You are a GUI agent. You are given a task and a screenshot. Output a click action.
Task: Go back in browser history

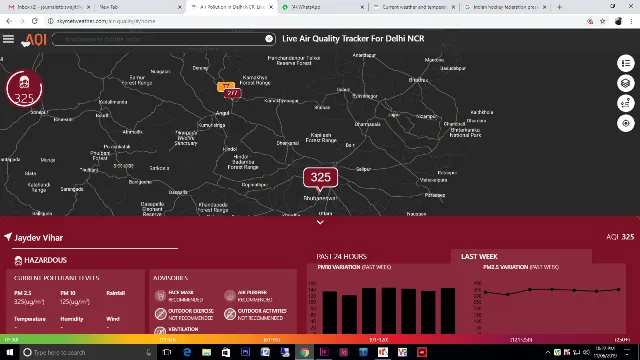9,21
